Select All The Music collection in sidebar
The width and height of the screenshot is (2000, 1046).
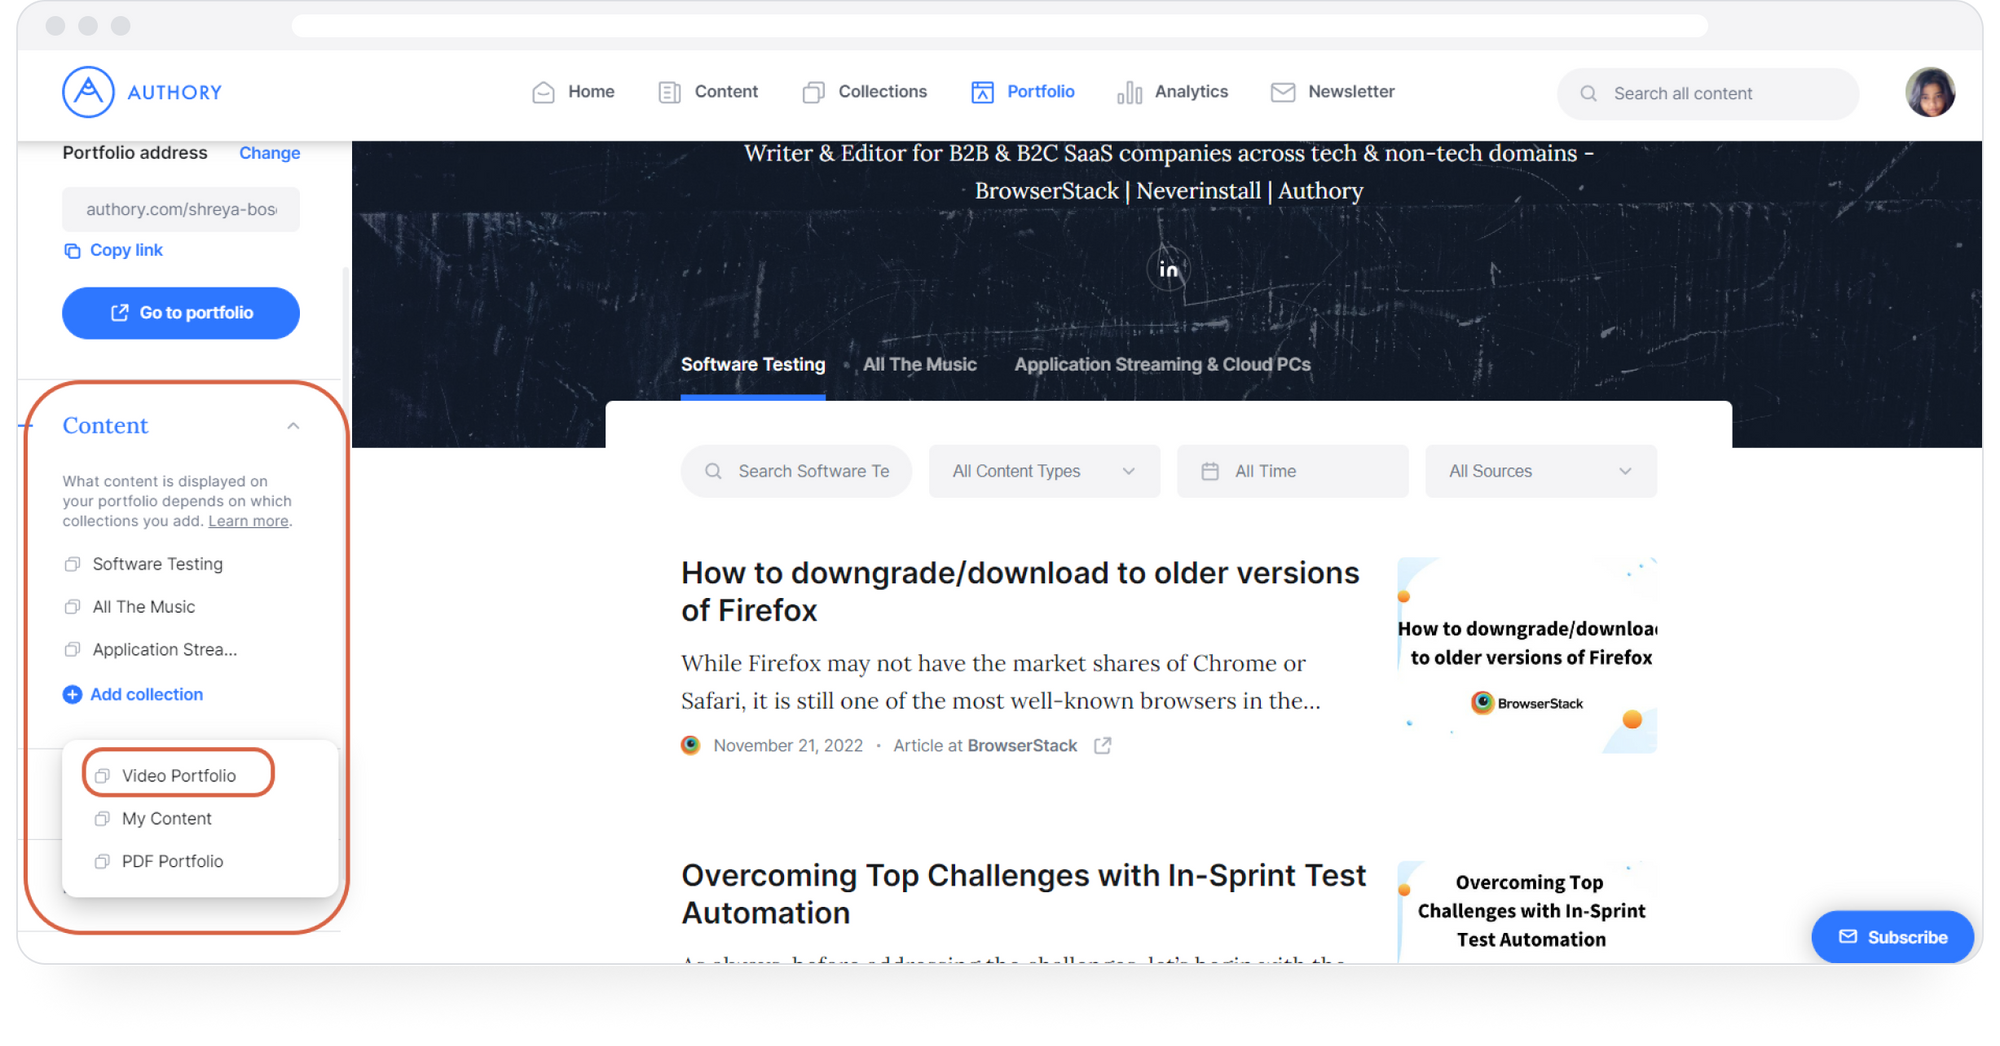[x=129, y=607]
